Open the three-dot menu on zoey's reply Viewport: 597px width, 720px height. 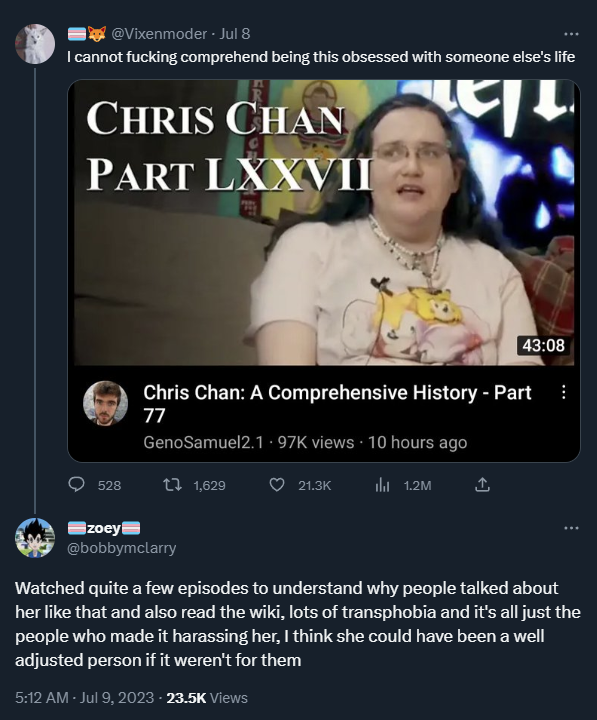click(x=571, y=528)
